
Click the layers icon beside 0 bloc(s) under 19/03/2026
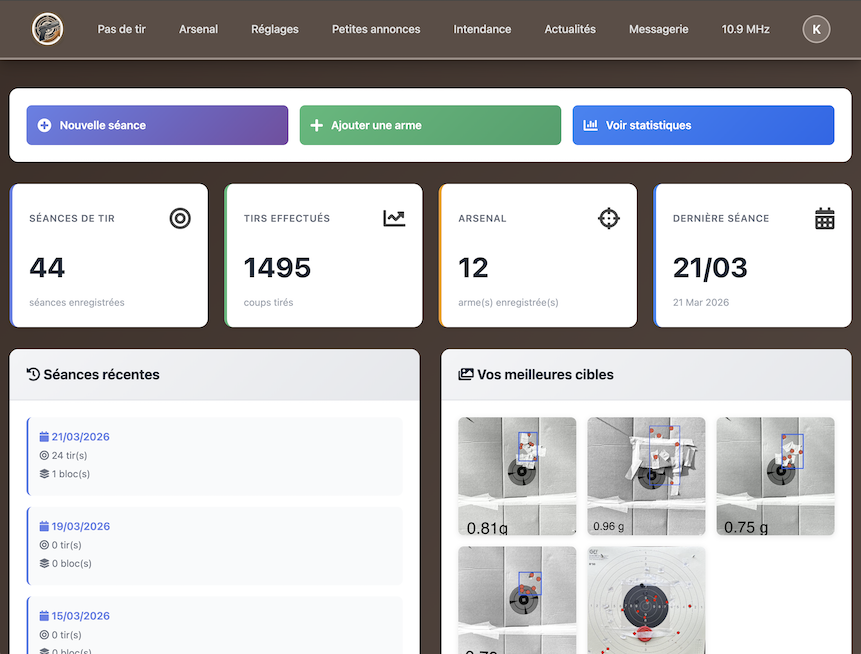click(44, 563)
